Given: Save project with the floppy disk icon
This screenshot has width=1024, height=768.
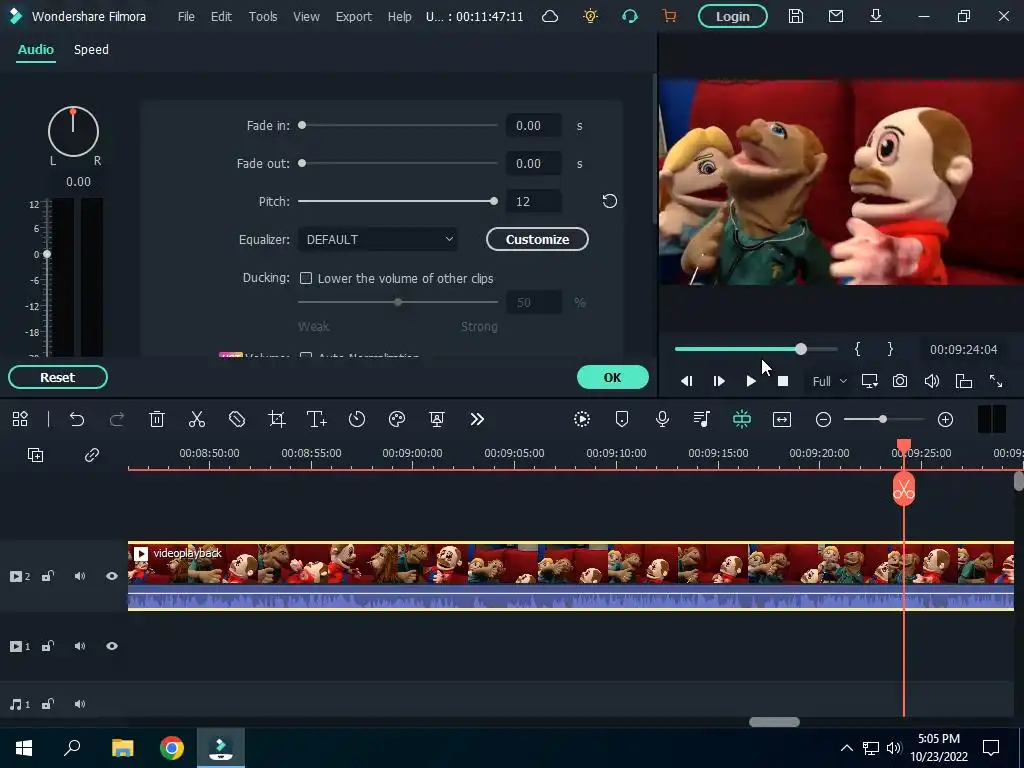Looking at the screenshot, I should (795, 16).
